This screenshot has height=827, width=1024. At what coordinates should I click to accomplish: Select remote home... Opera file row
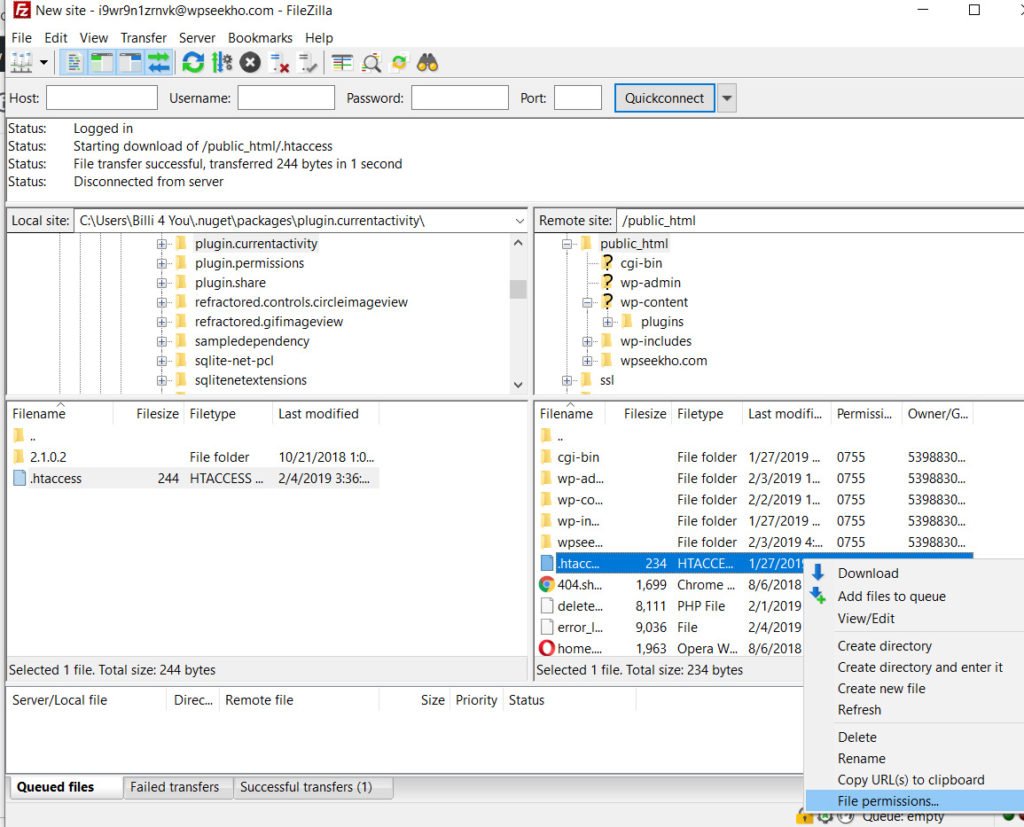point(670,649)
